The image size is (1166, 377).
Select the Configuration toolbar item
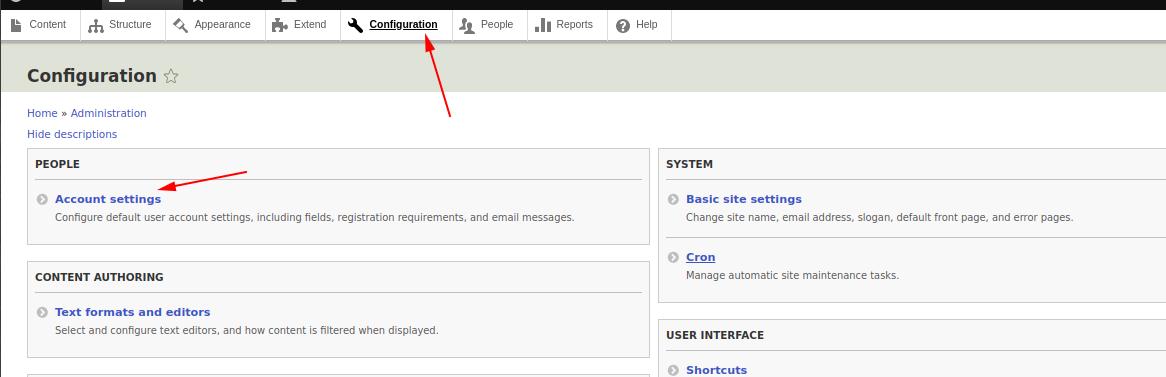(393, 25)
